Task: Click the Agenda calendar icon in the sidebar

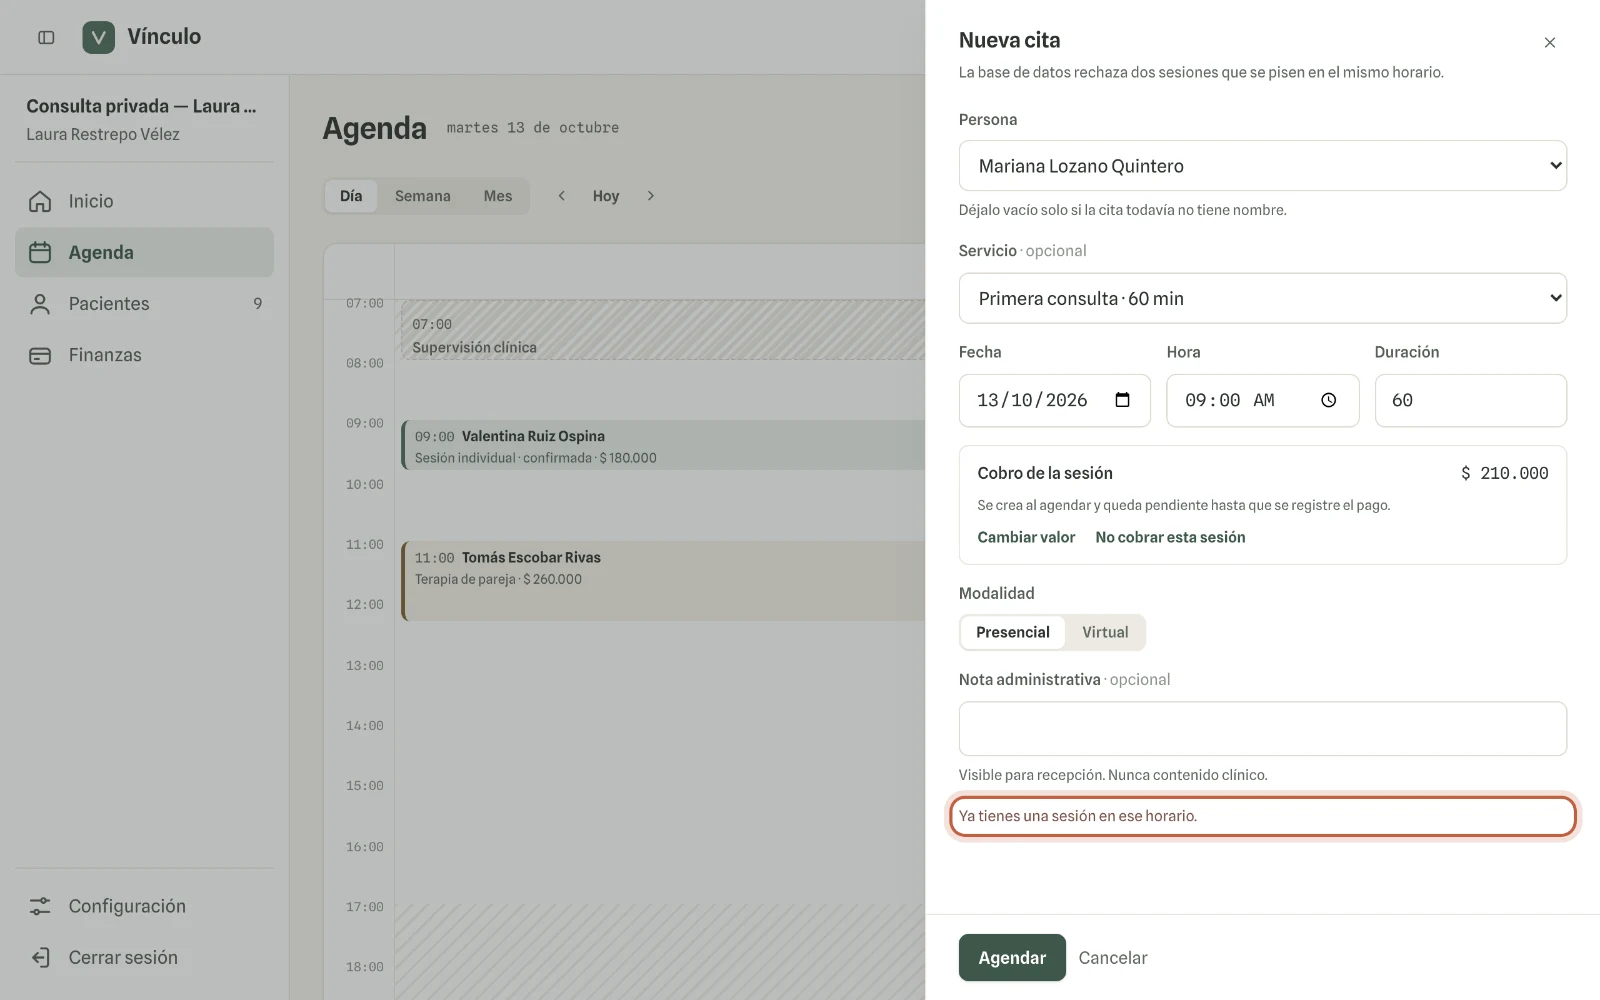Action: tap(40, 252)
